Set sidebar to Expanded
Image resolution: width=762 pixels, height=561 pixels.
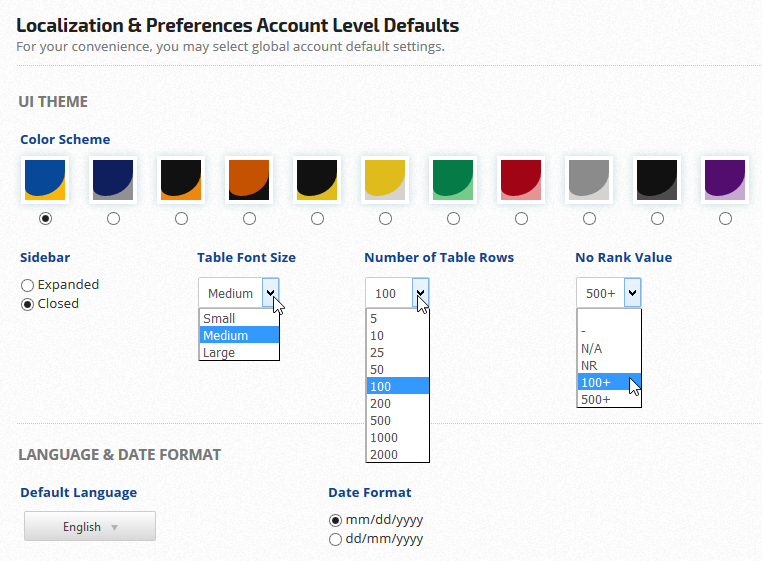pyautogui.click(x=28, y=285)
